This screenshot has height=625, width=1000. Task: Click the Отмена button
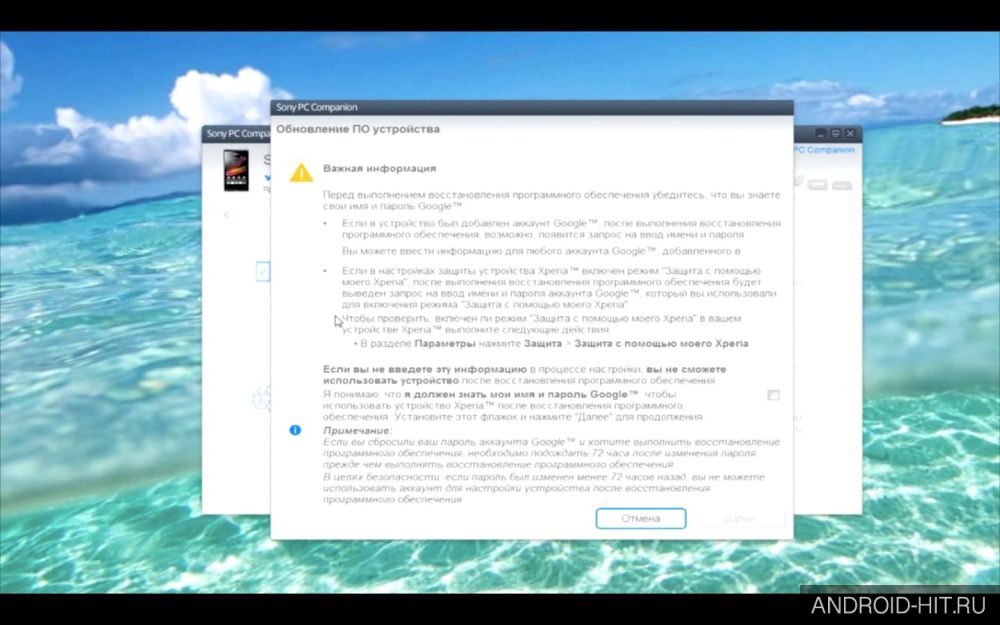coord(640,518)
